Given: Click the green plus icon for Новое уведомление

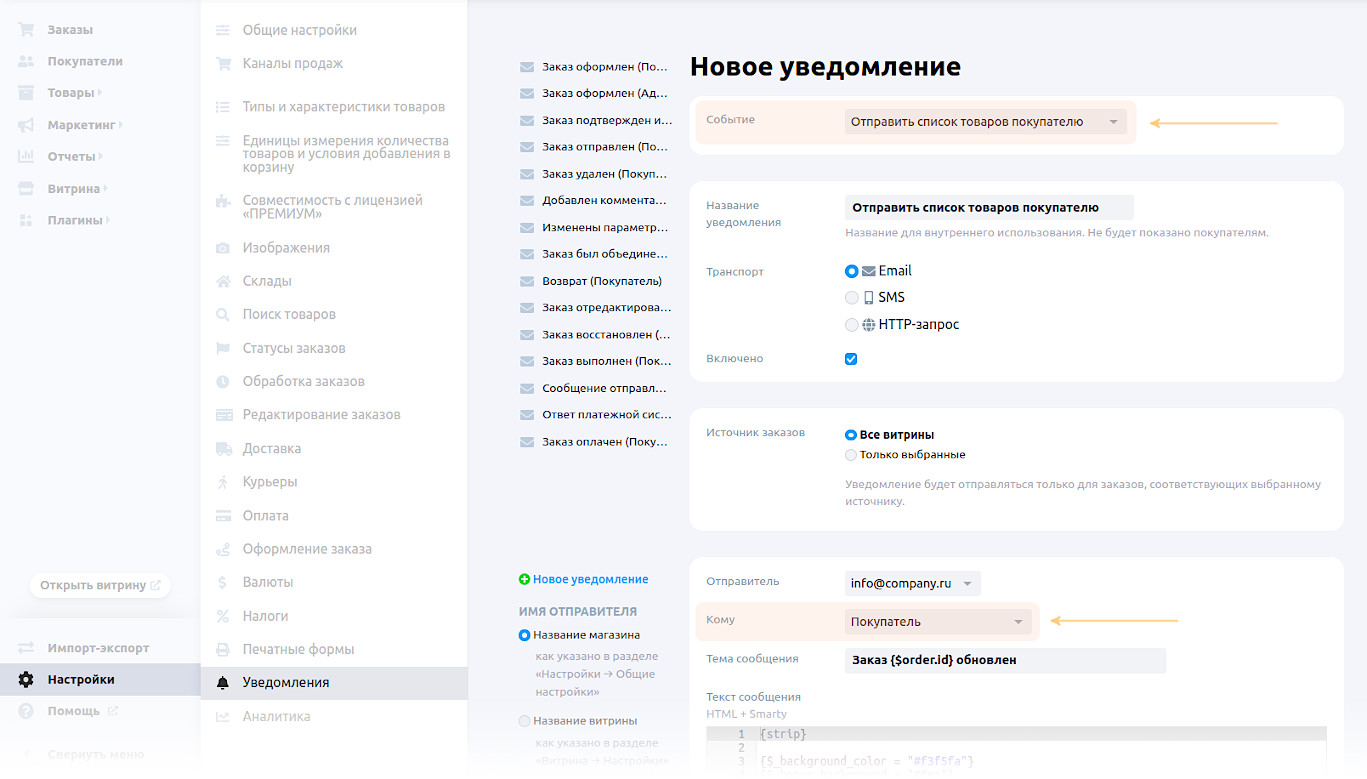Looking at the screenshot, I should coord(524,580).
